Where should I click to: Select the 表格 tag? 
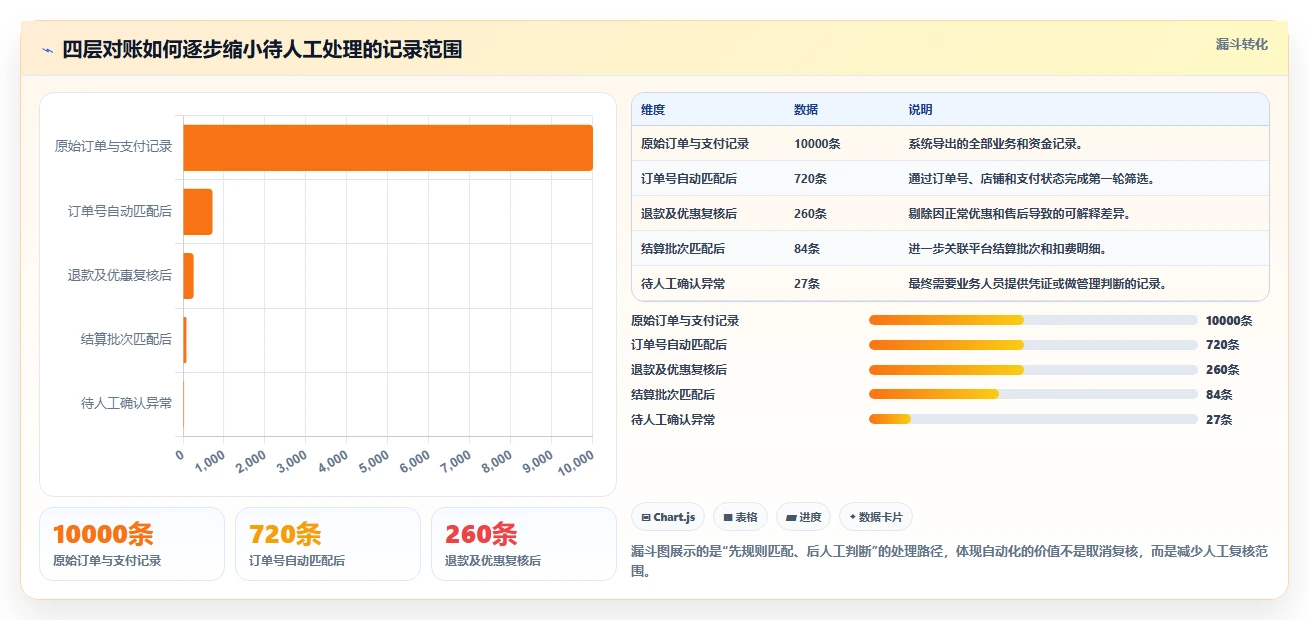[x=741, y=517]
